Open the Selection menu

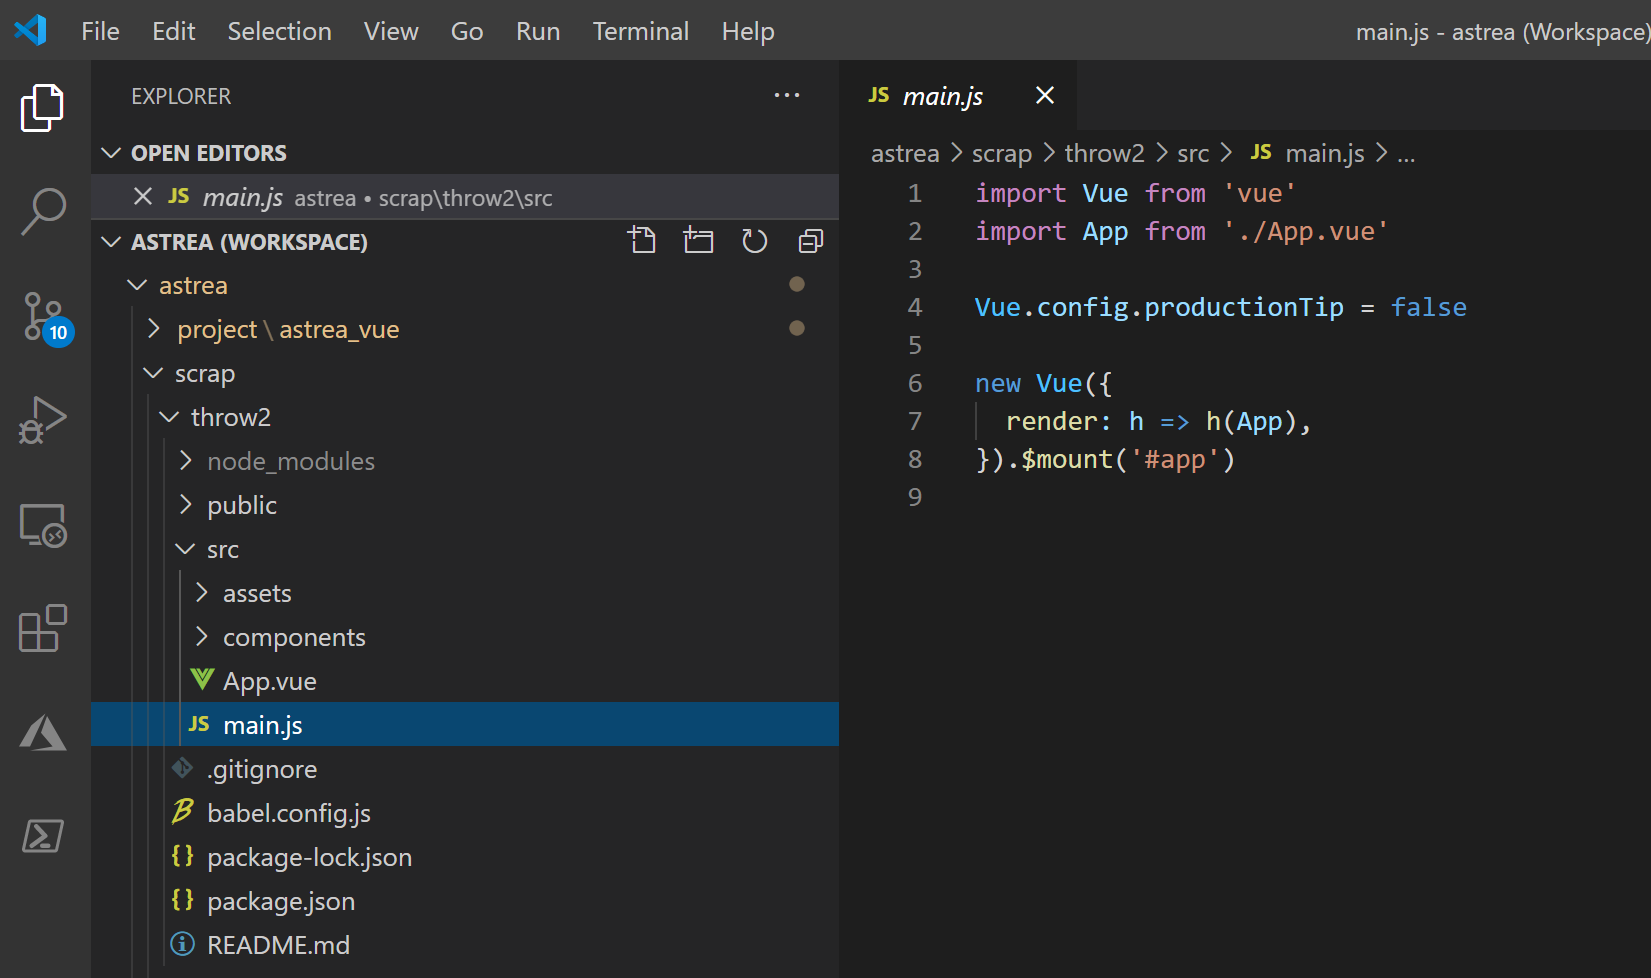[279, 31]
